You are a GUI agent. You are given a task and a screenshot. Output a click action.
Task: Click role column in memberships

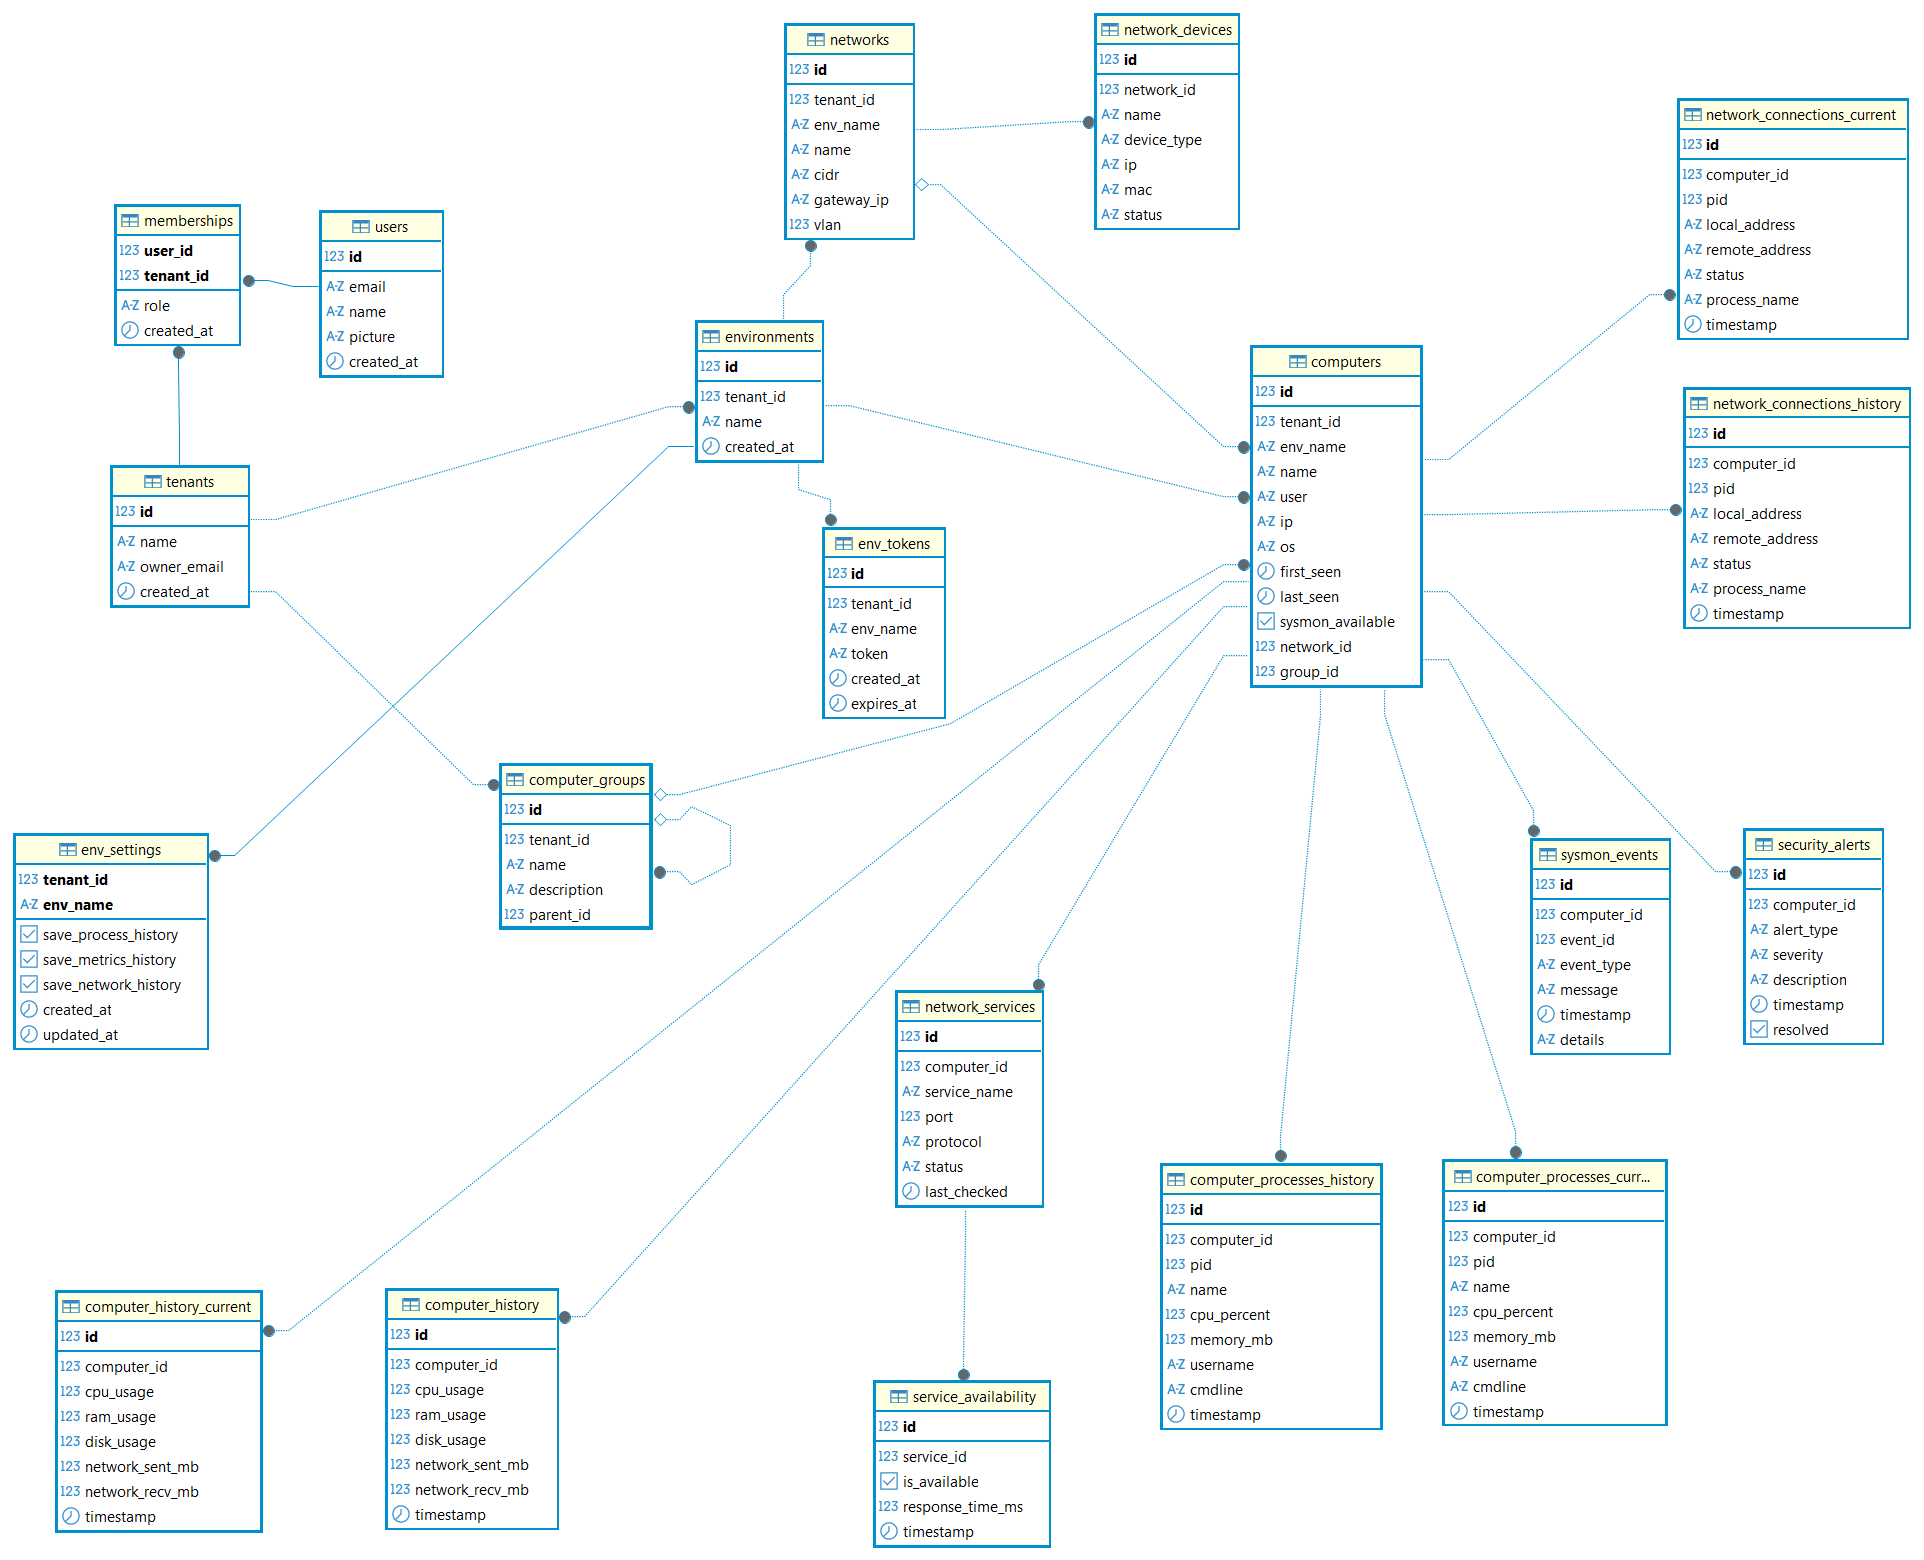(157, 306)
